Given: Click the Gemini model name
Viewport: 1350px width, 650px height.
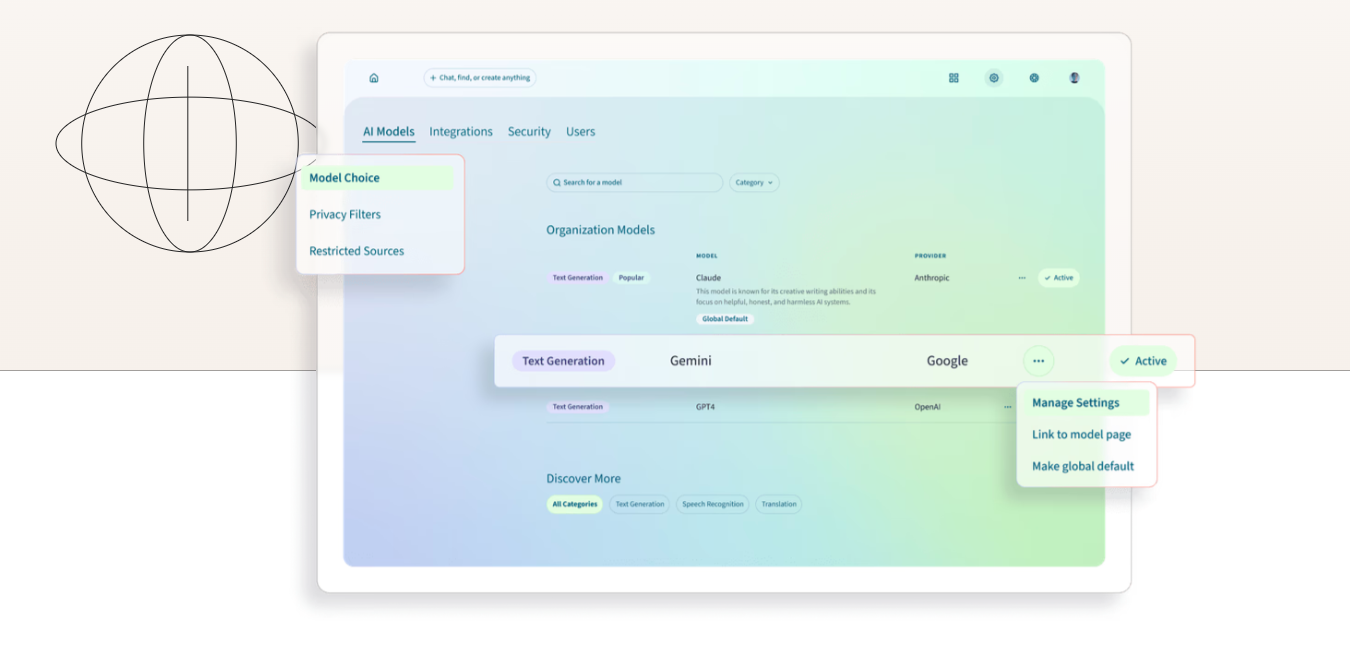Looking at the screenshot, I should [691, 361].
